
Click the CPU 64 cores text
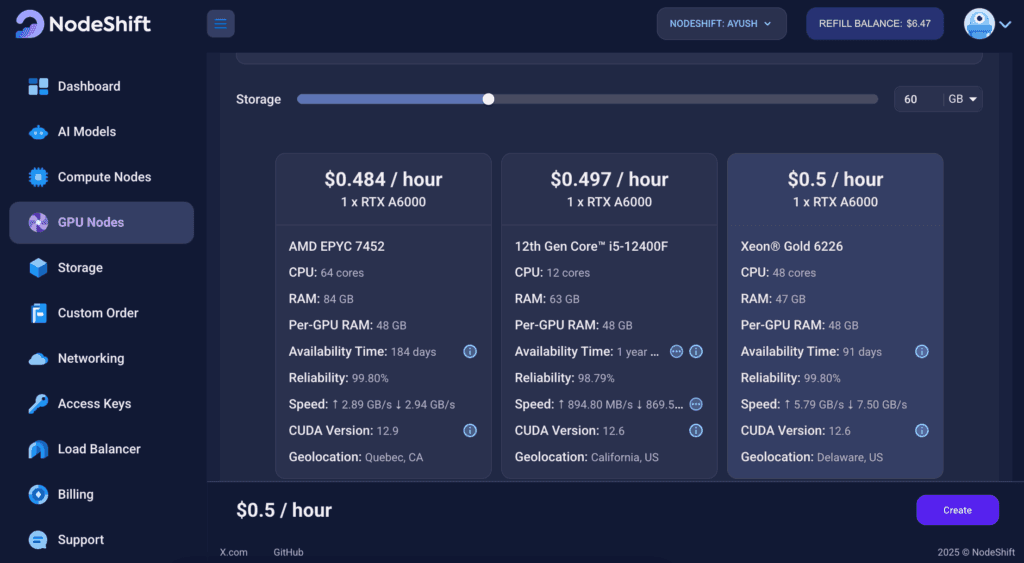pos(327,273)
